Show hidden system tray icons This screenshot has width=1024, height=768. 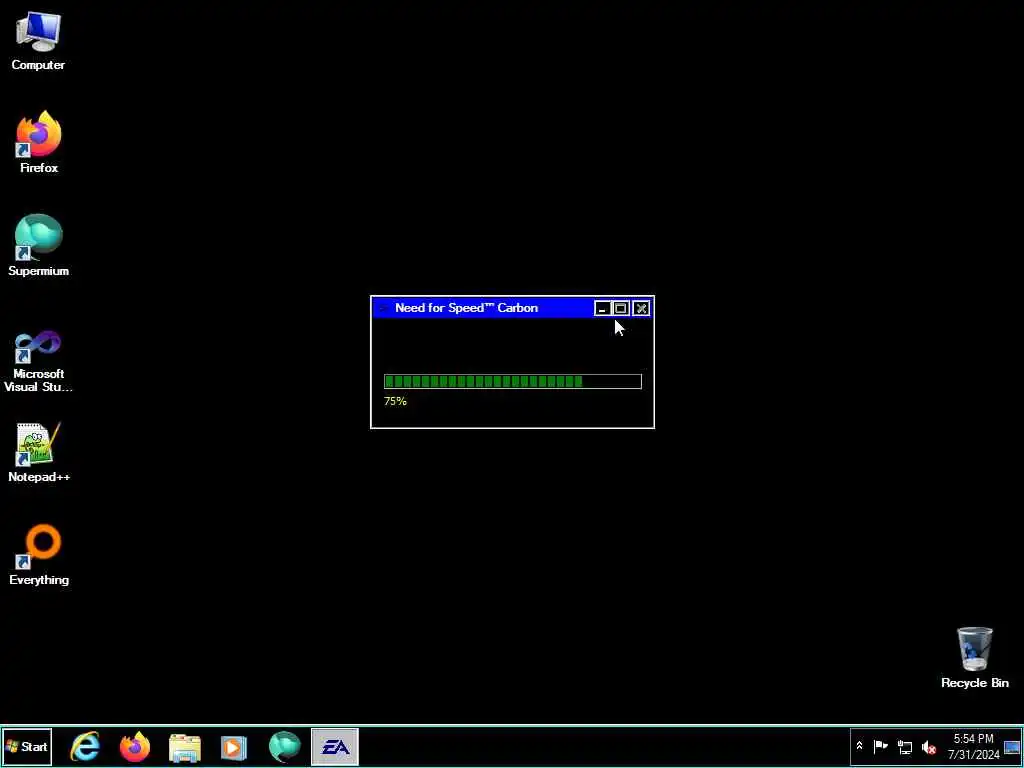[x=859, y=746]
